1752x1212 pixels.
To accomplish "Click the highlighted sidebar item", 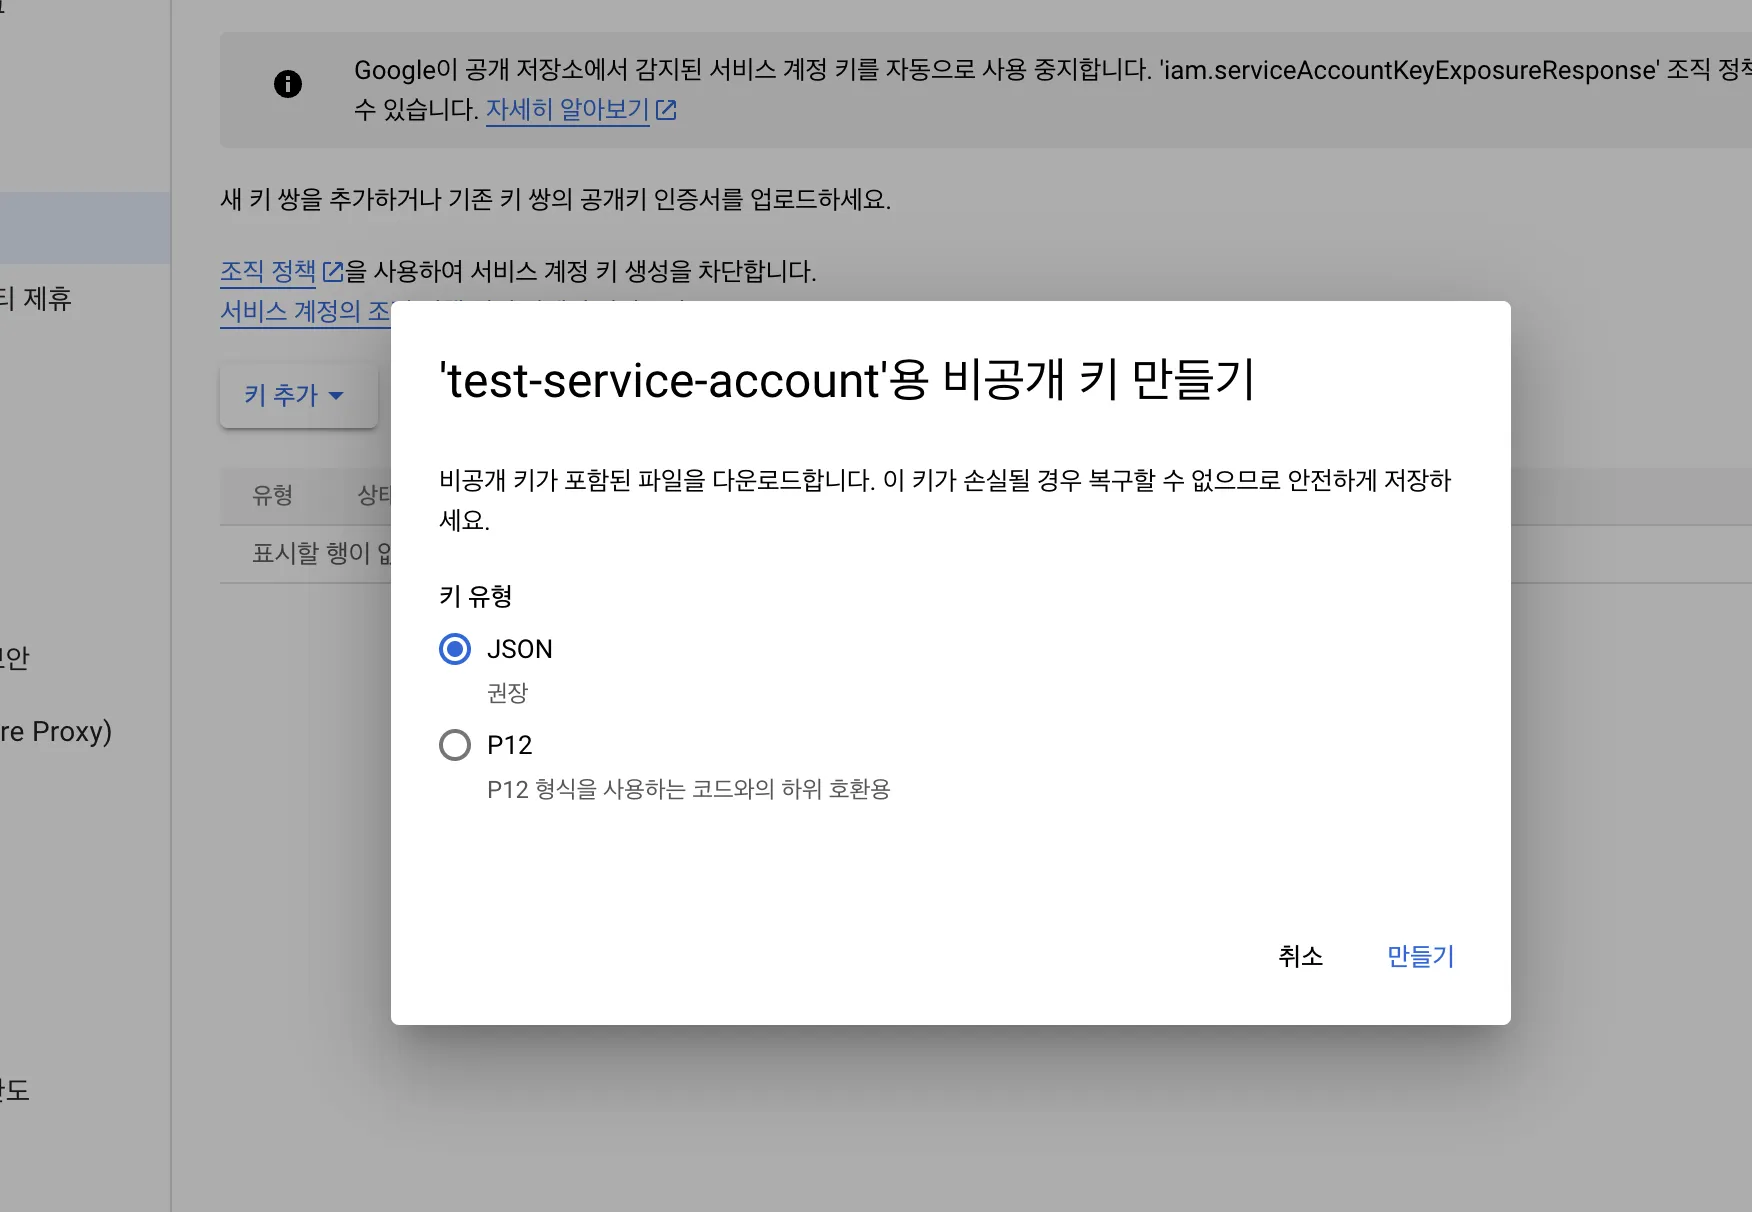I will coord(85,228).
